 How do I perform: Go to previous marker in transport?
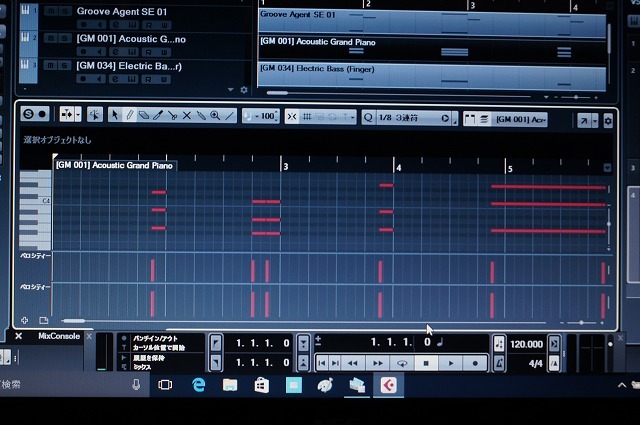coord(322,363)
